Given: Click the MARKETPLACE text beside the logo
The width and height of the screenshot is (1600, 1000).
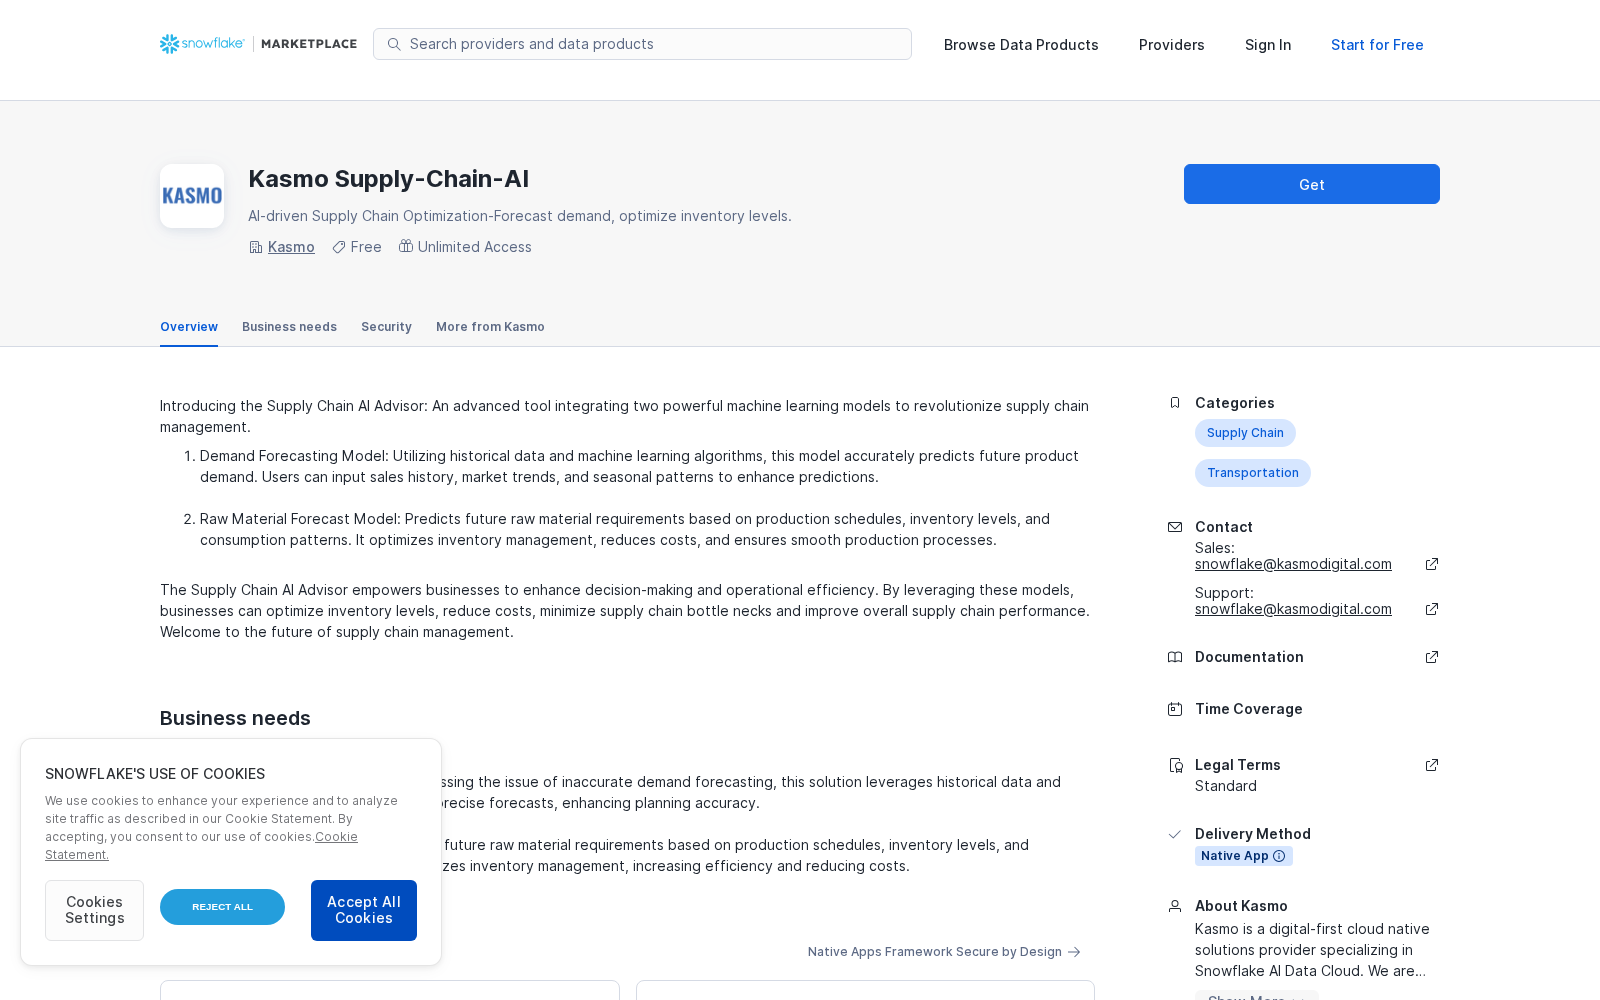Looking at the screenshot, I should [x=309, y=44].
